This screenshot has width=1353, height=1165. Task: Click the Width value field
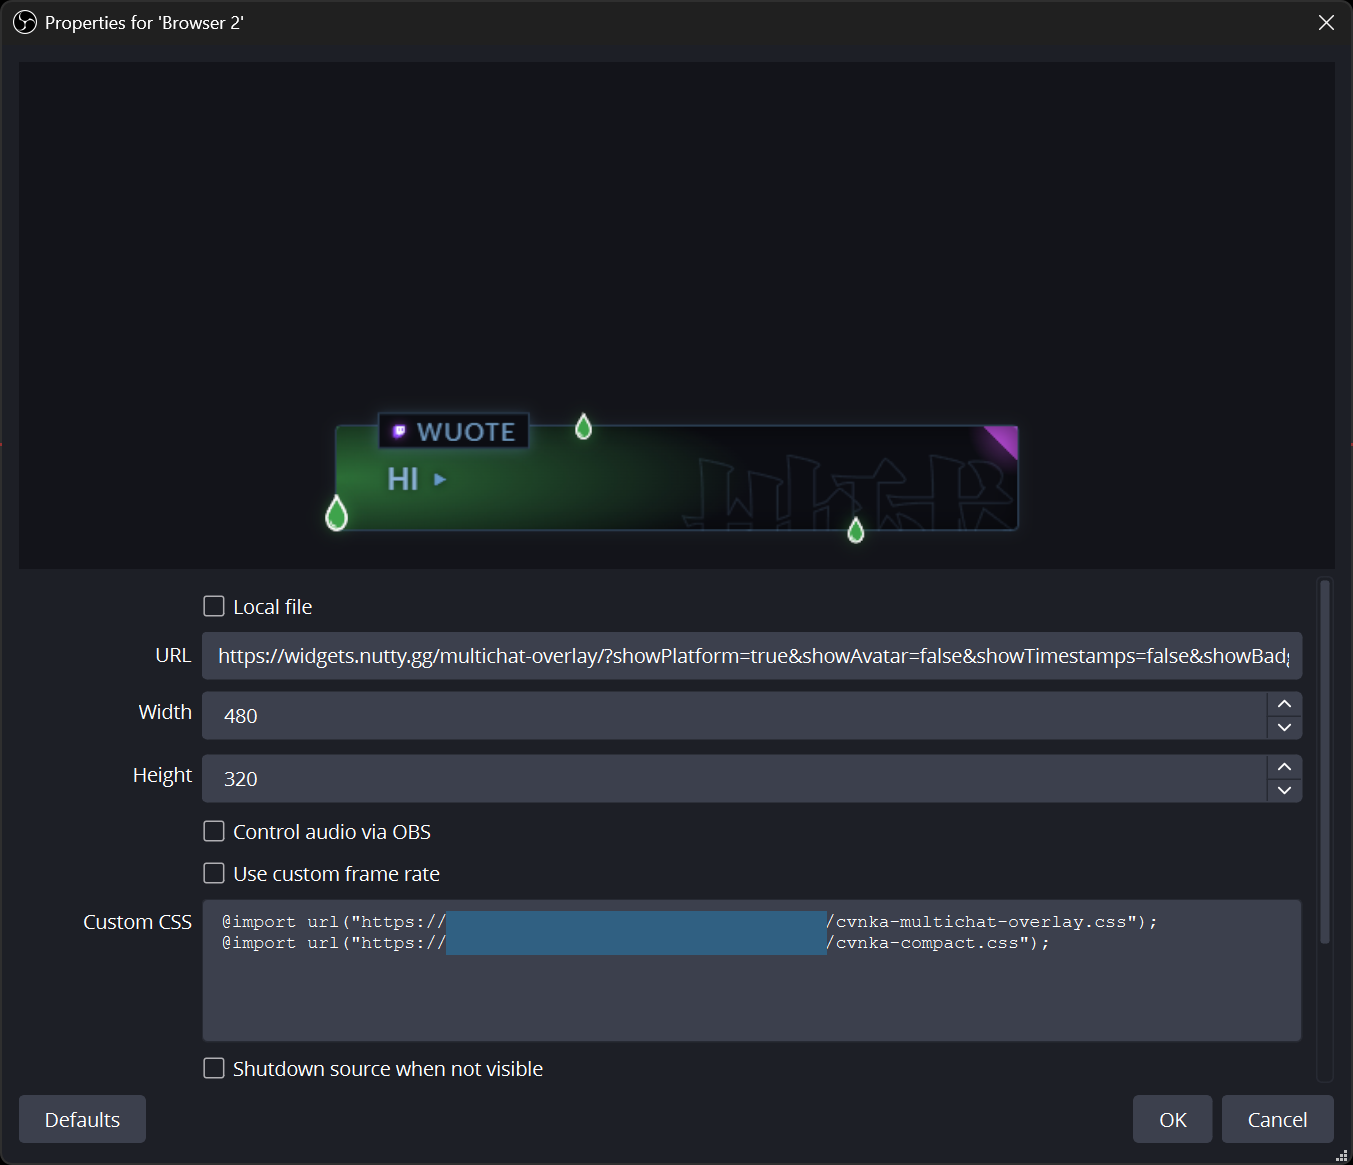click(x=734, y=716)
